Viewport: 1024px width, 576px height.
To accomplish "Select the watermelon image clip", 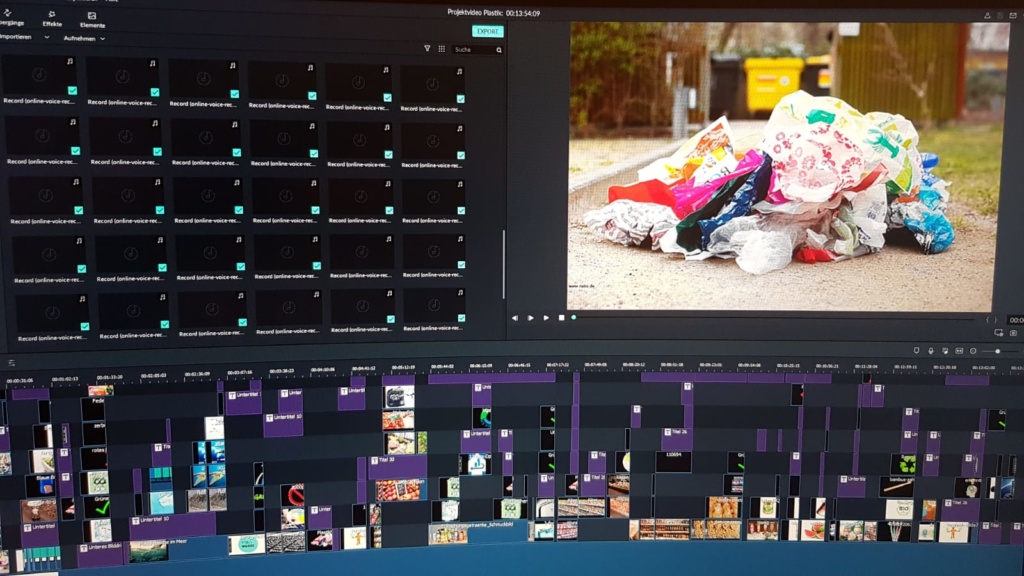I will 812,530.
